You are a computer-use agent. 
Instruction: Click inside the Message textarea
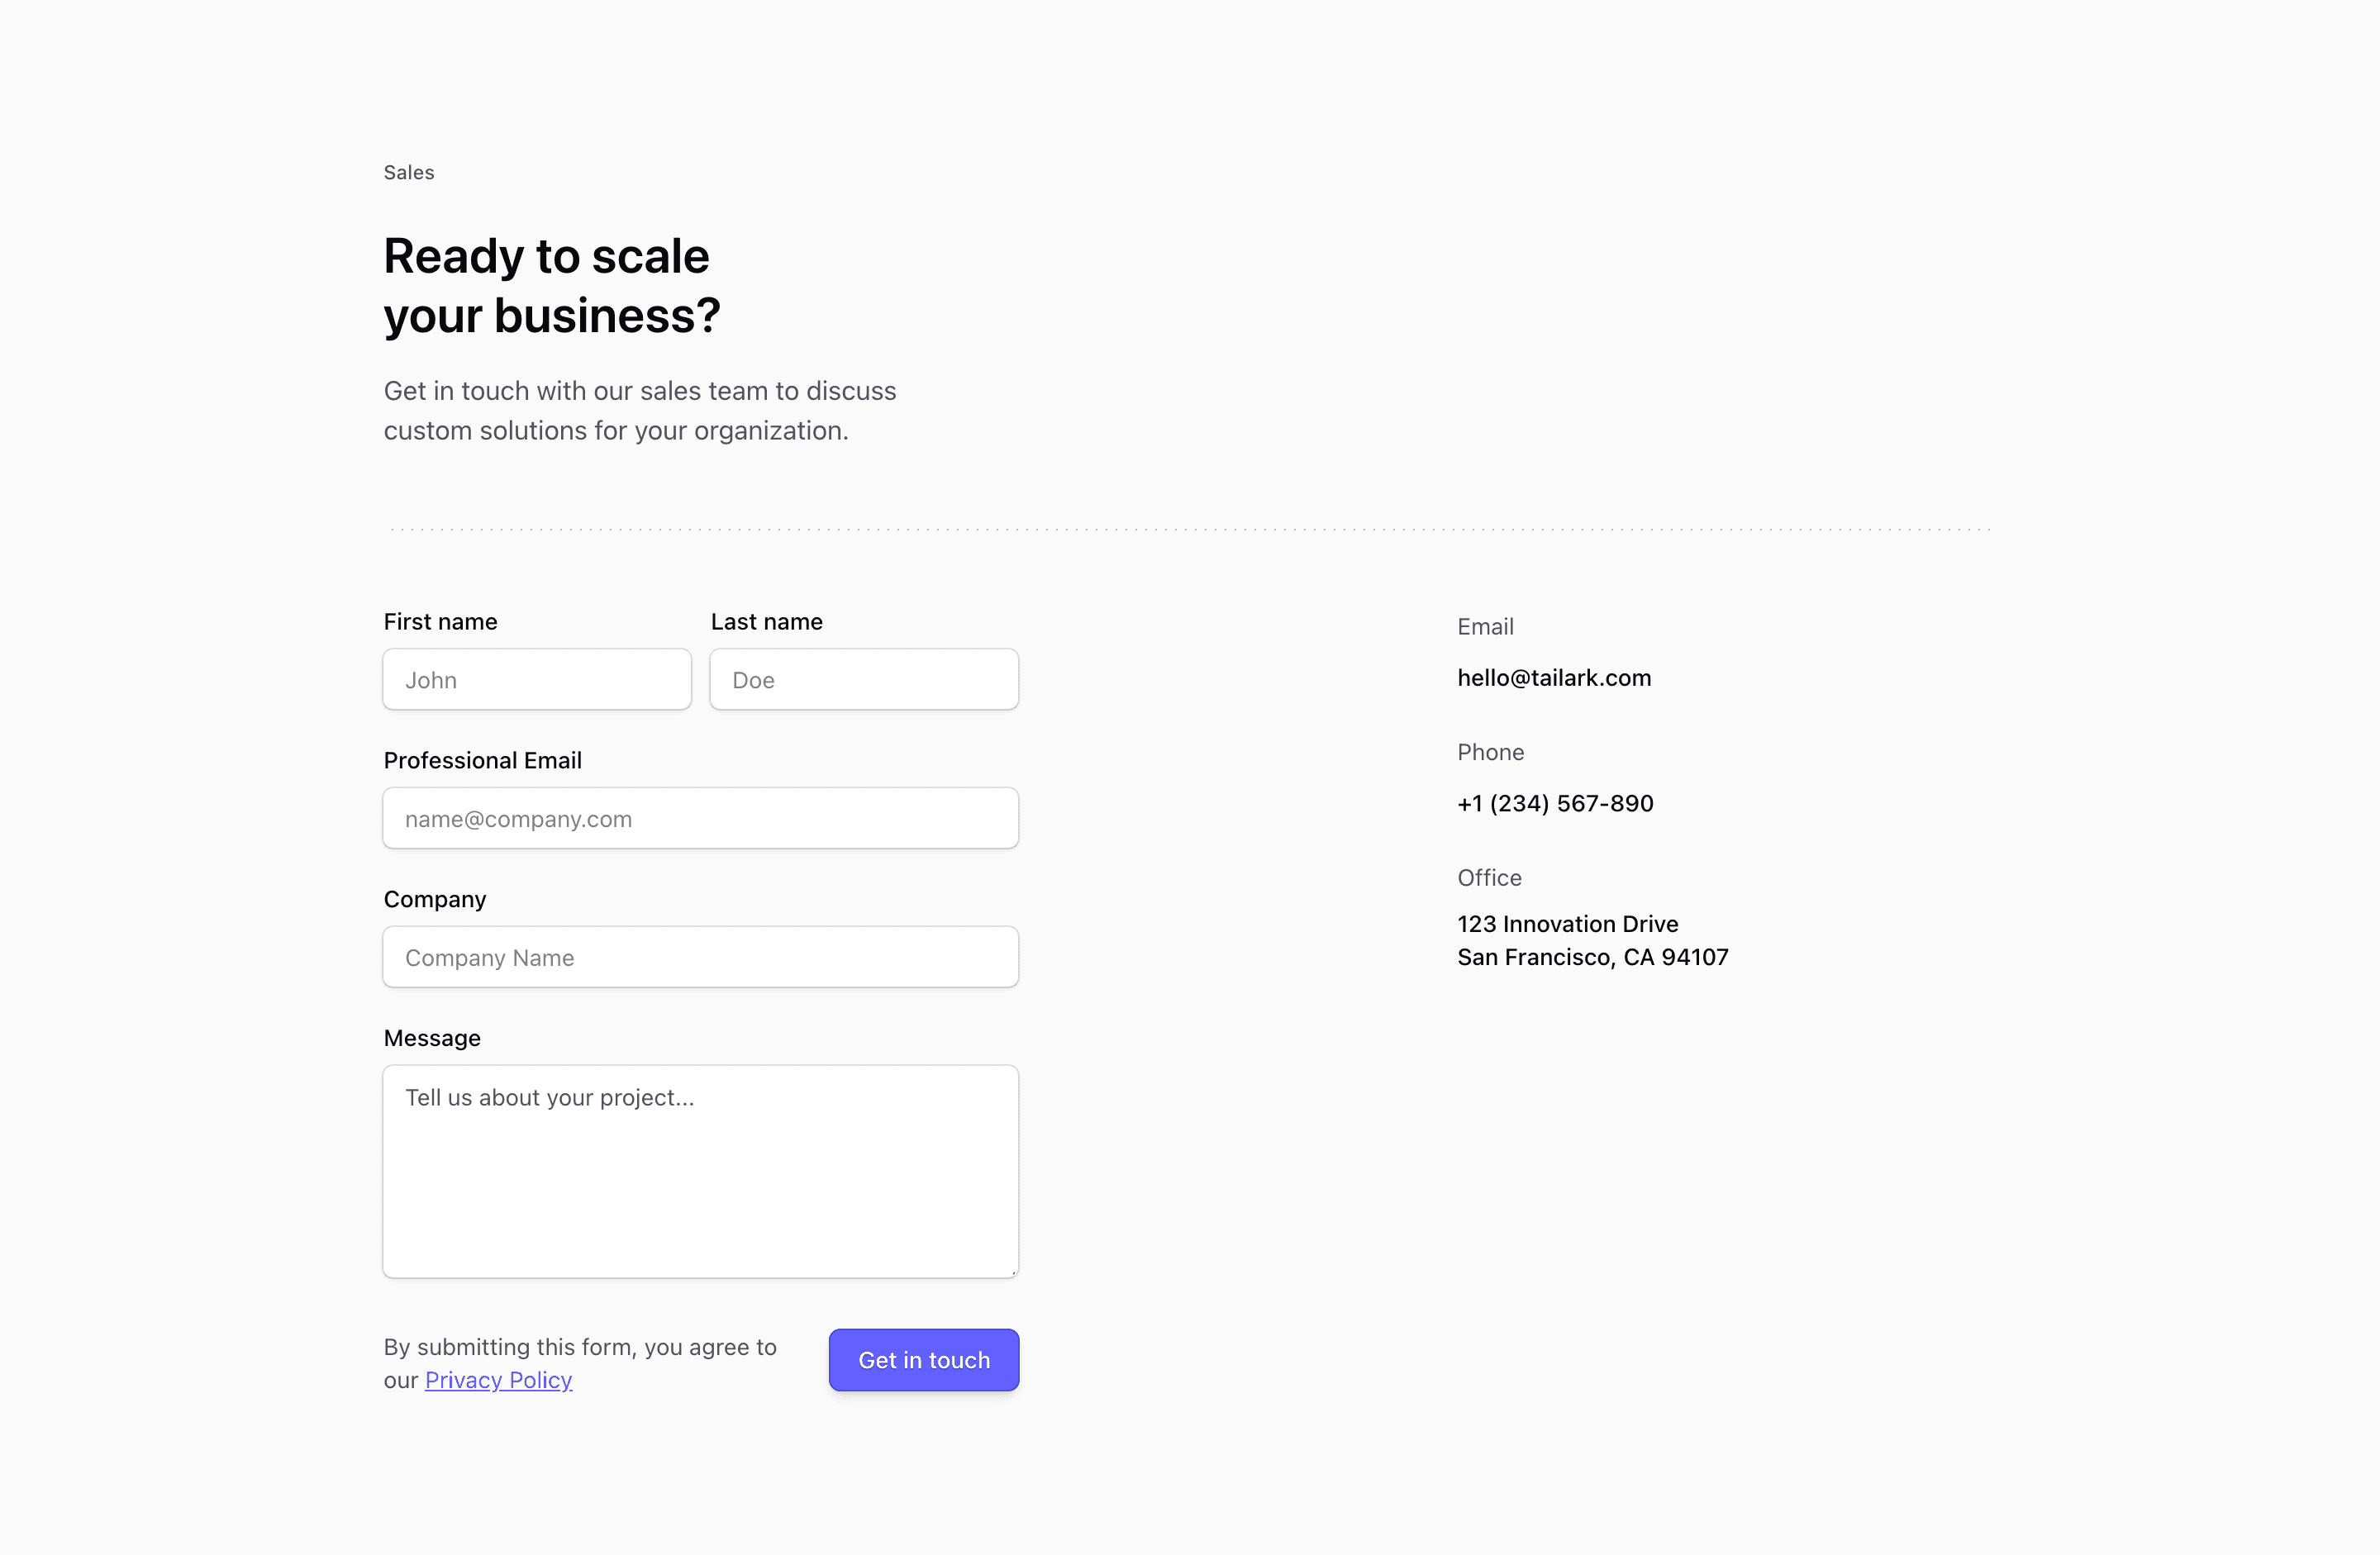700,1170
